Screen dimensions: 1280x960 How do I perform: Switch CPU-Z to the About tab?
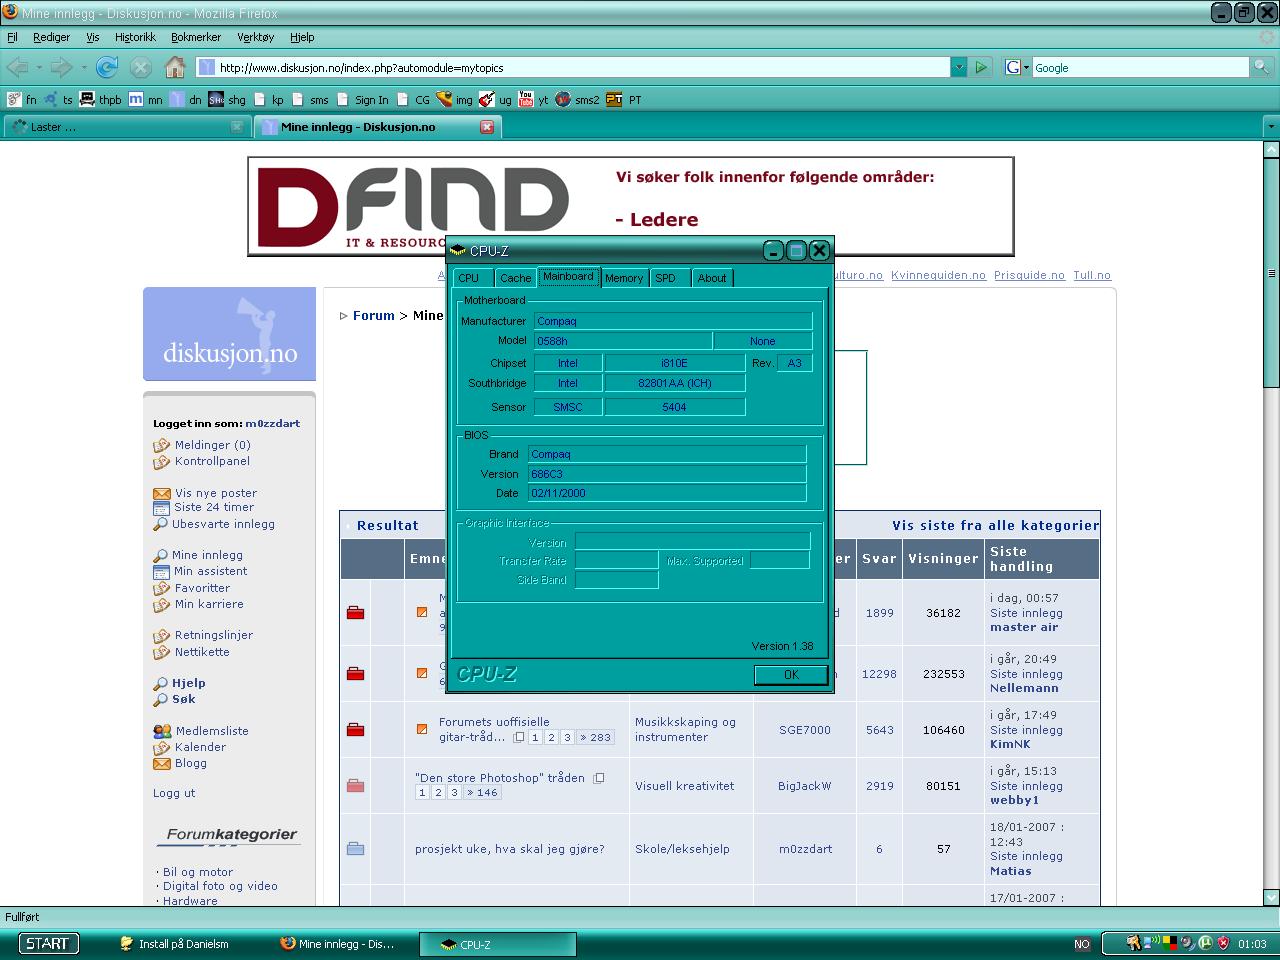[712, 278]
